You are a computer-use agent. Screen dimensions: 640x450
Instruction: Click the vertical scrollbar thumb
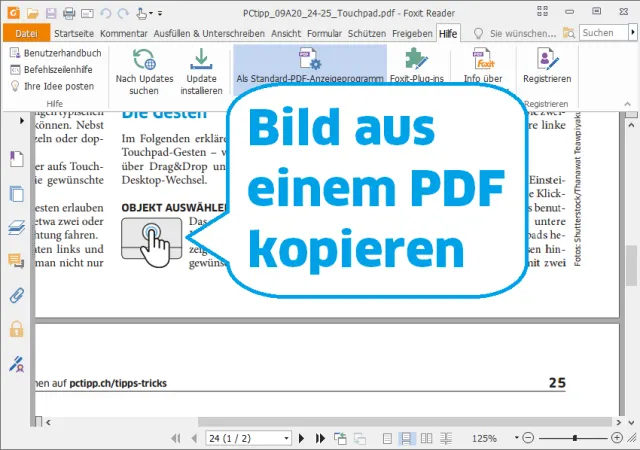(631, 265)
